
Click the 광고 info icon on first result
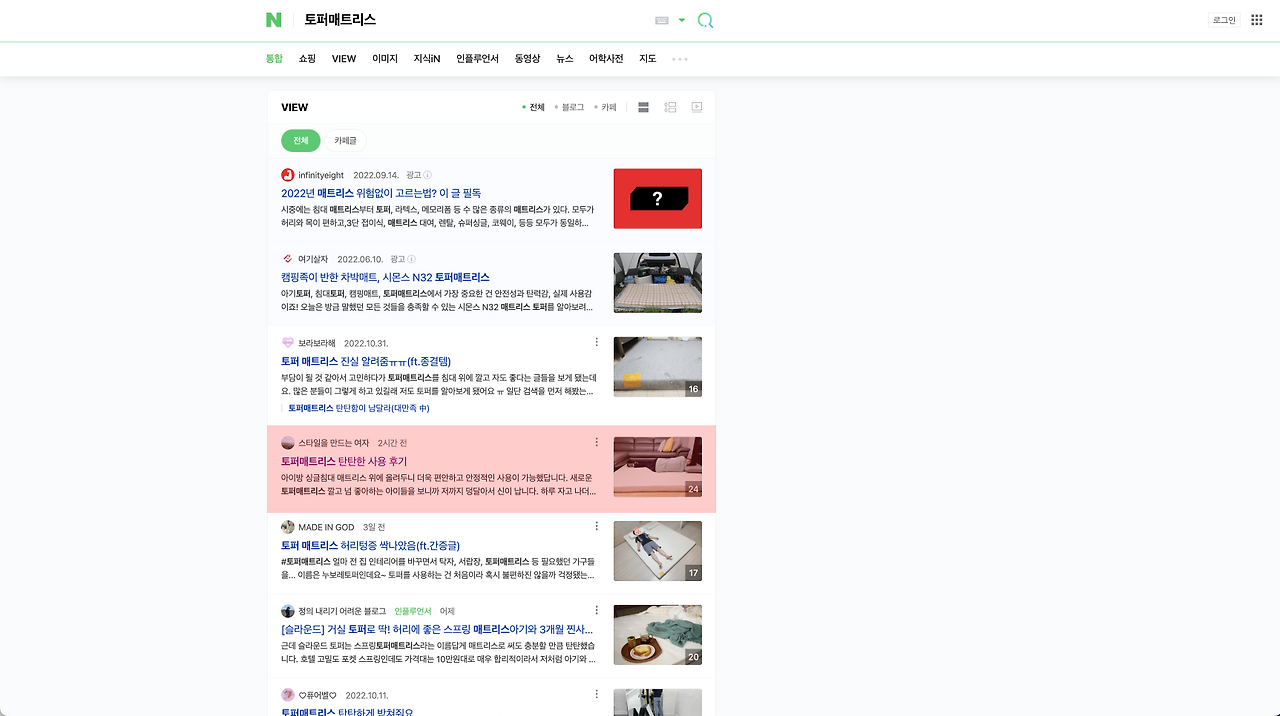click(x=425, y=174)
